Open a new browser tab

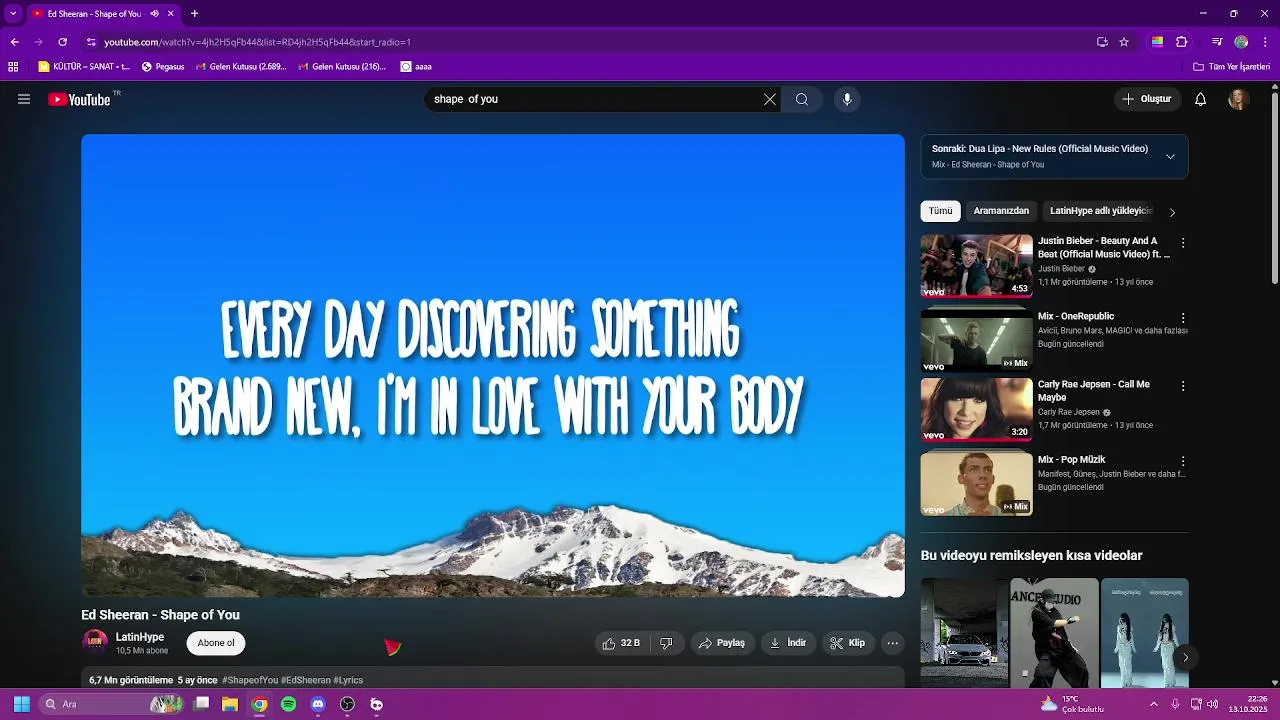[x=194, y=14]
